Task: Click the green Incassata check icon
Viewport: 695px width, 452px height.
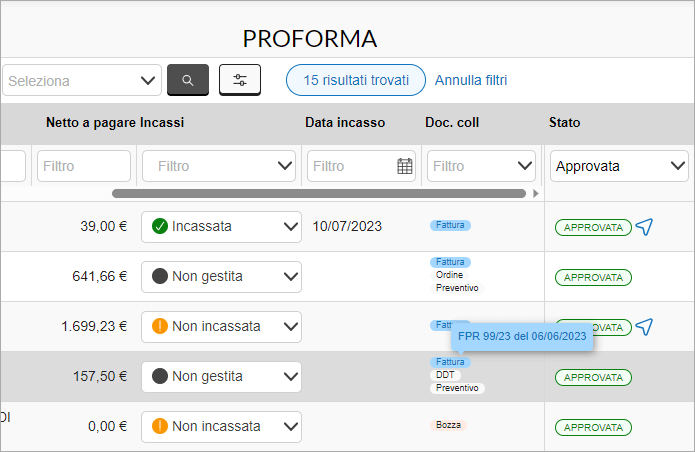Action: coord(160,226)
